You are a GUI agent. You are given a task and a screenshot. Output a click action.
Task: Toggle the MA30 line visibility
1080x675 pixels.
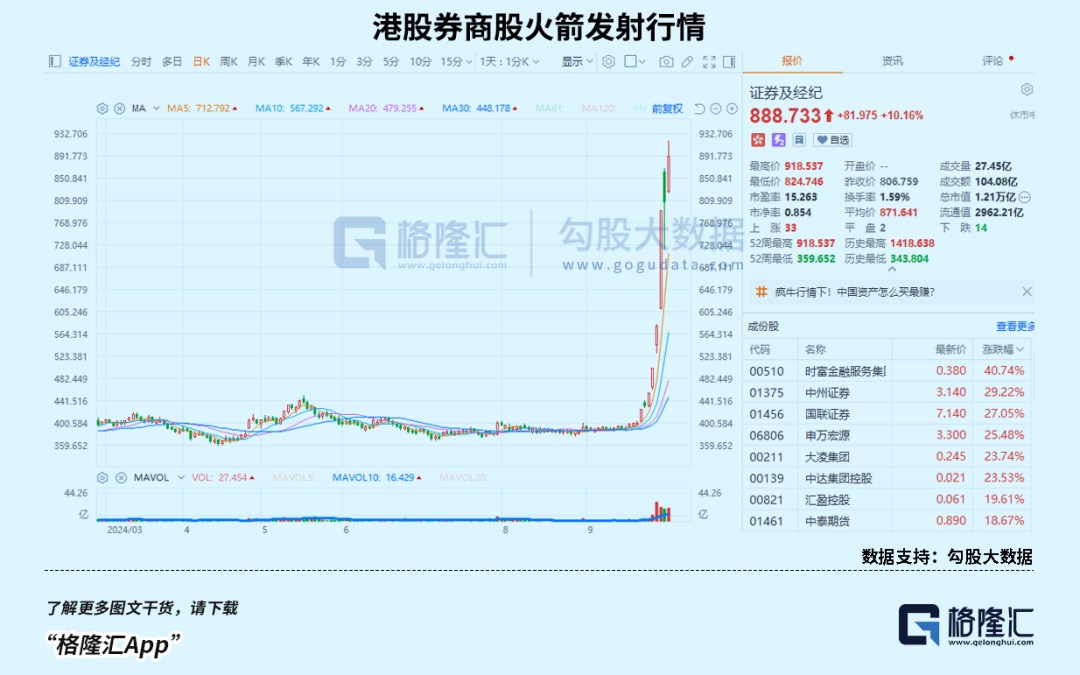click(x=479, y=108)
